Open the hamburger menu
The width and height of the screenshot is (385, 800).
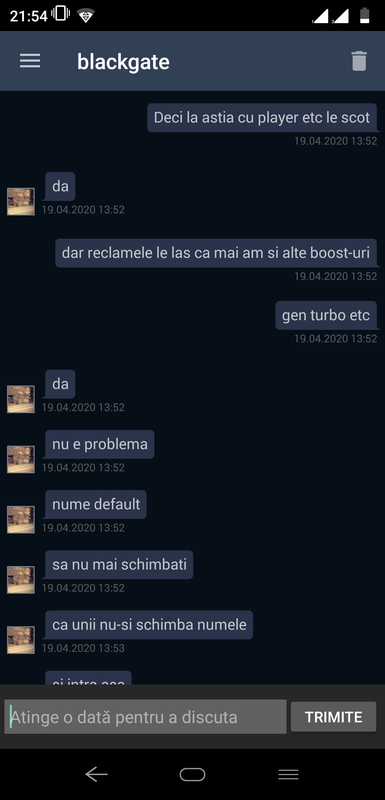[x=30, y=61]
